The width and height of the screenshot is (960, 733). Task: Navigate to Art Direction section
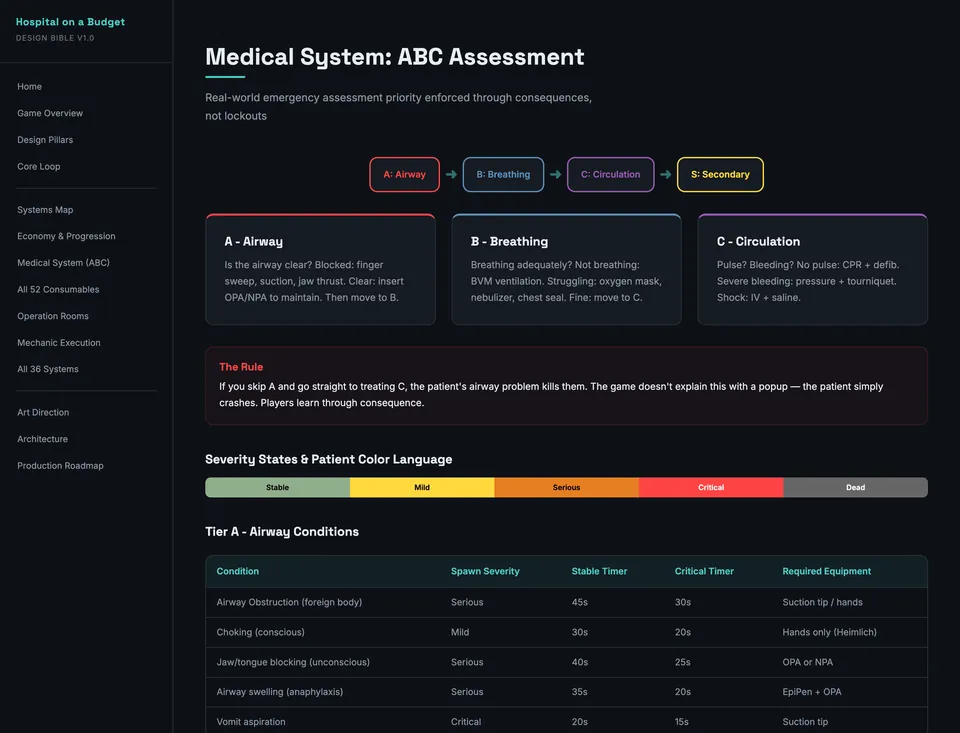pos(43,413)
